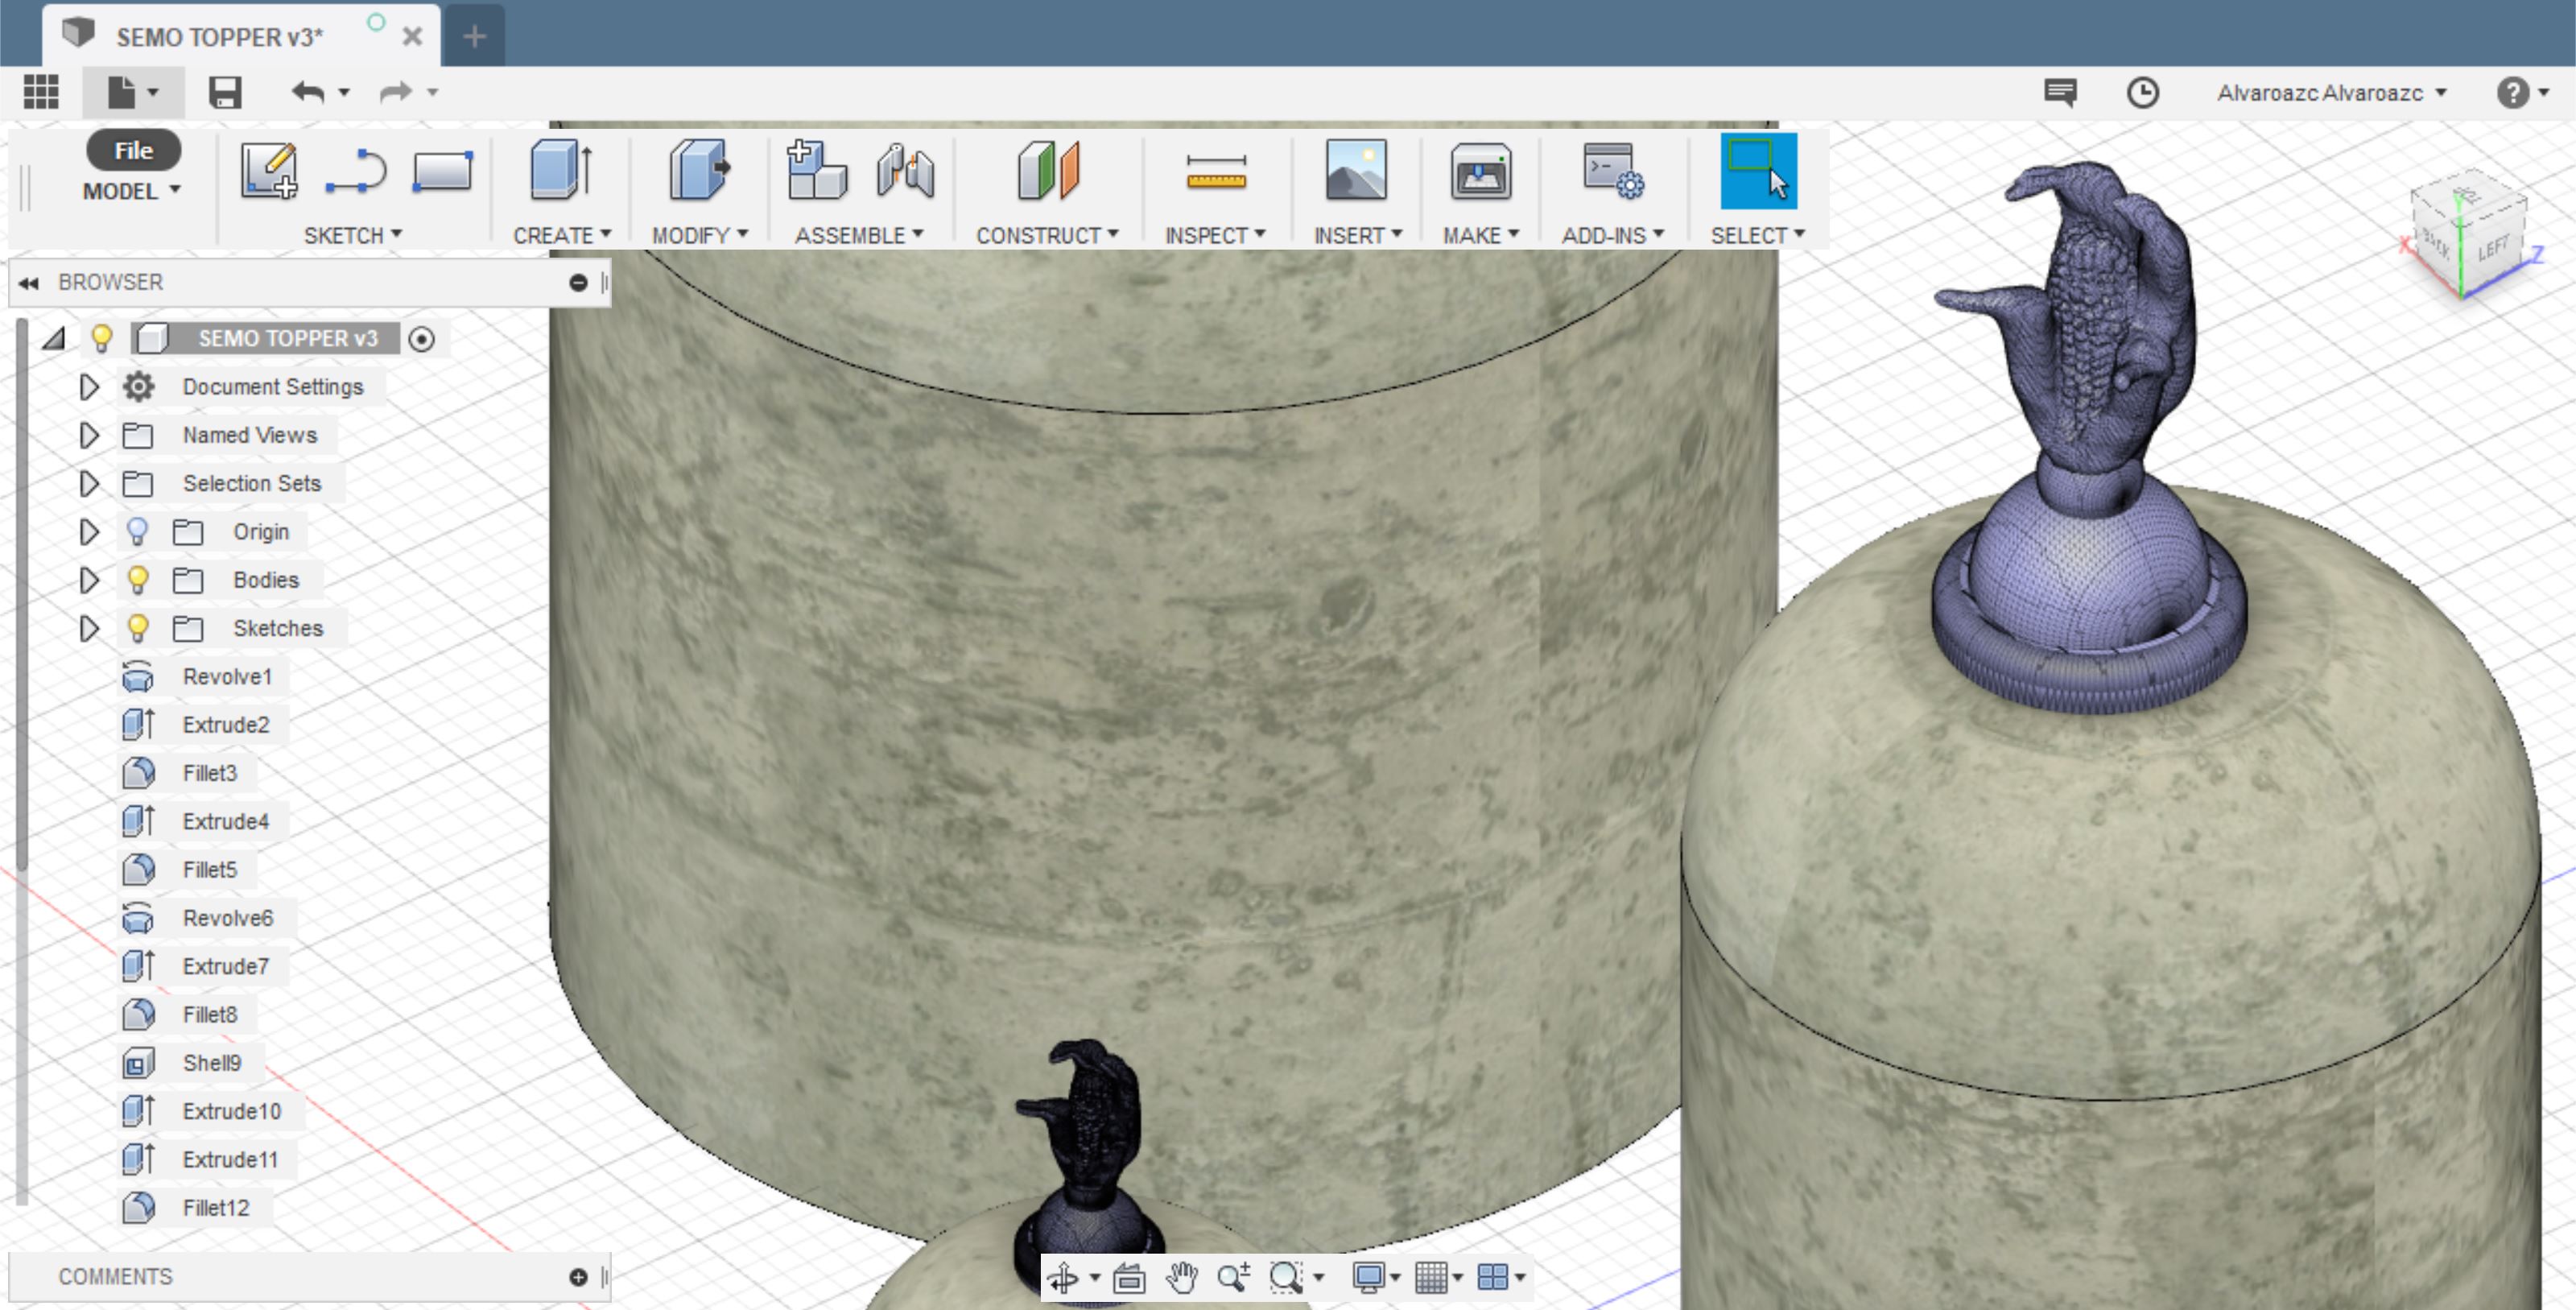
Task: Activate the SEMO TOPPER v3 radio button
Action: click(422, 339)
